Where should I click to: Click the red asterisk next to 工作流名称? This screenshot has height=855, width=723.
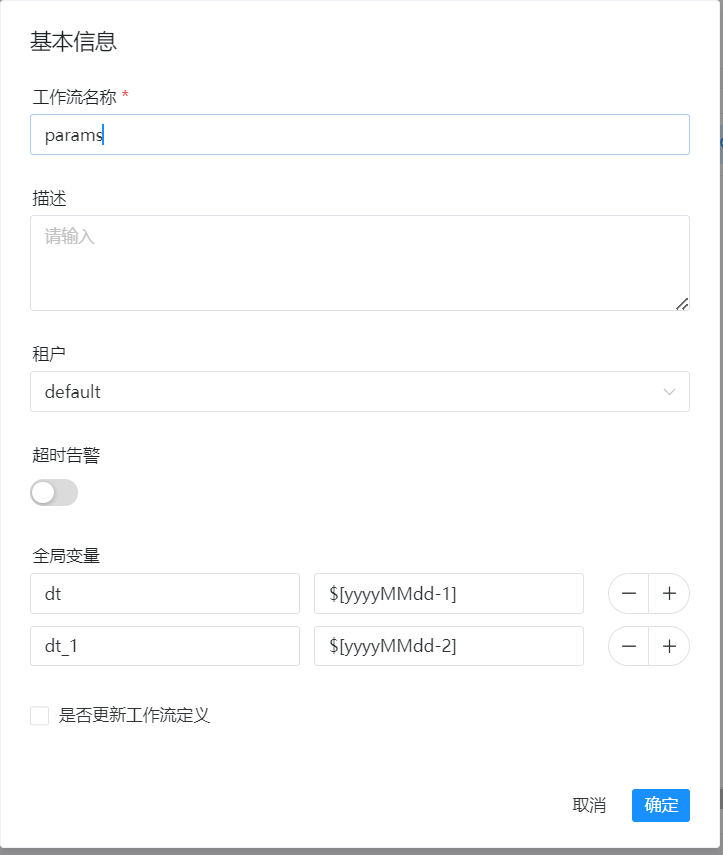[x=127, y=96]
